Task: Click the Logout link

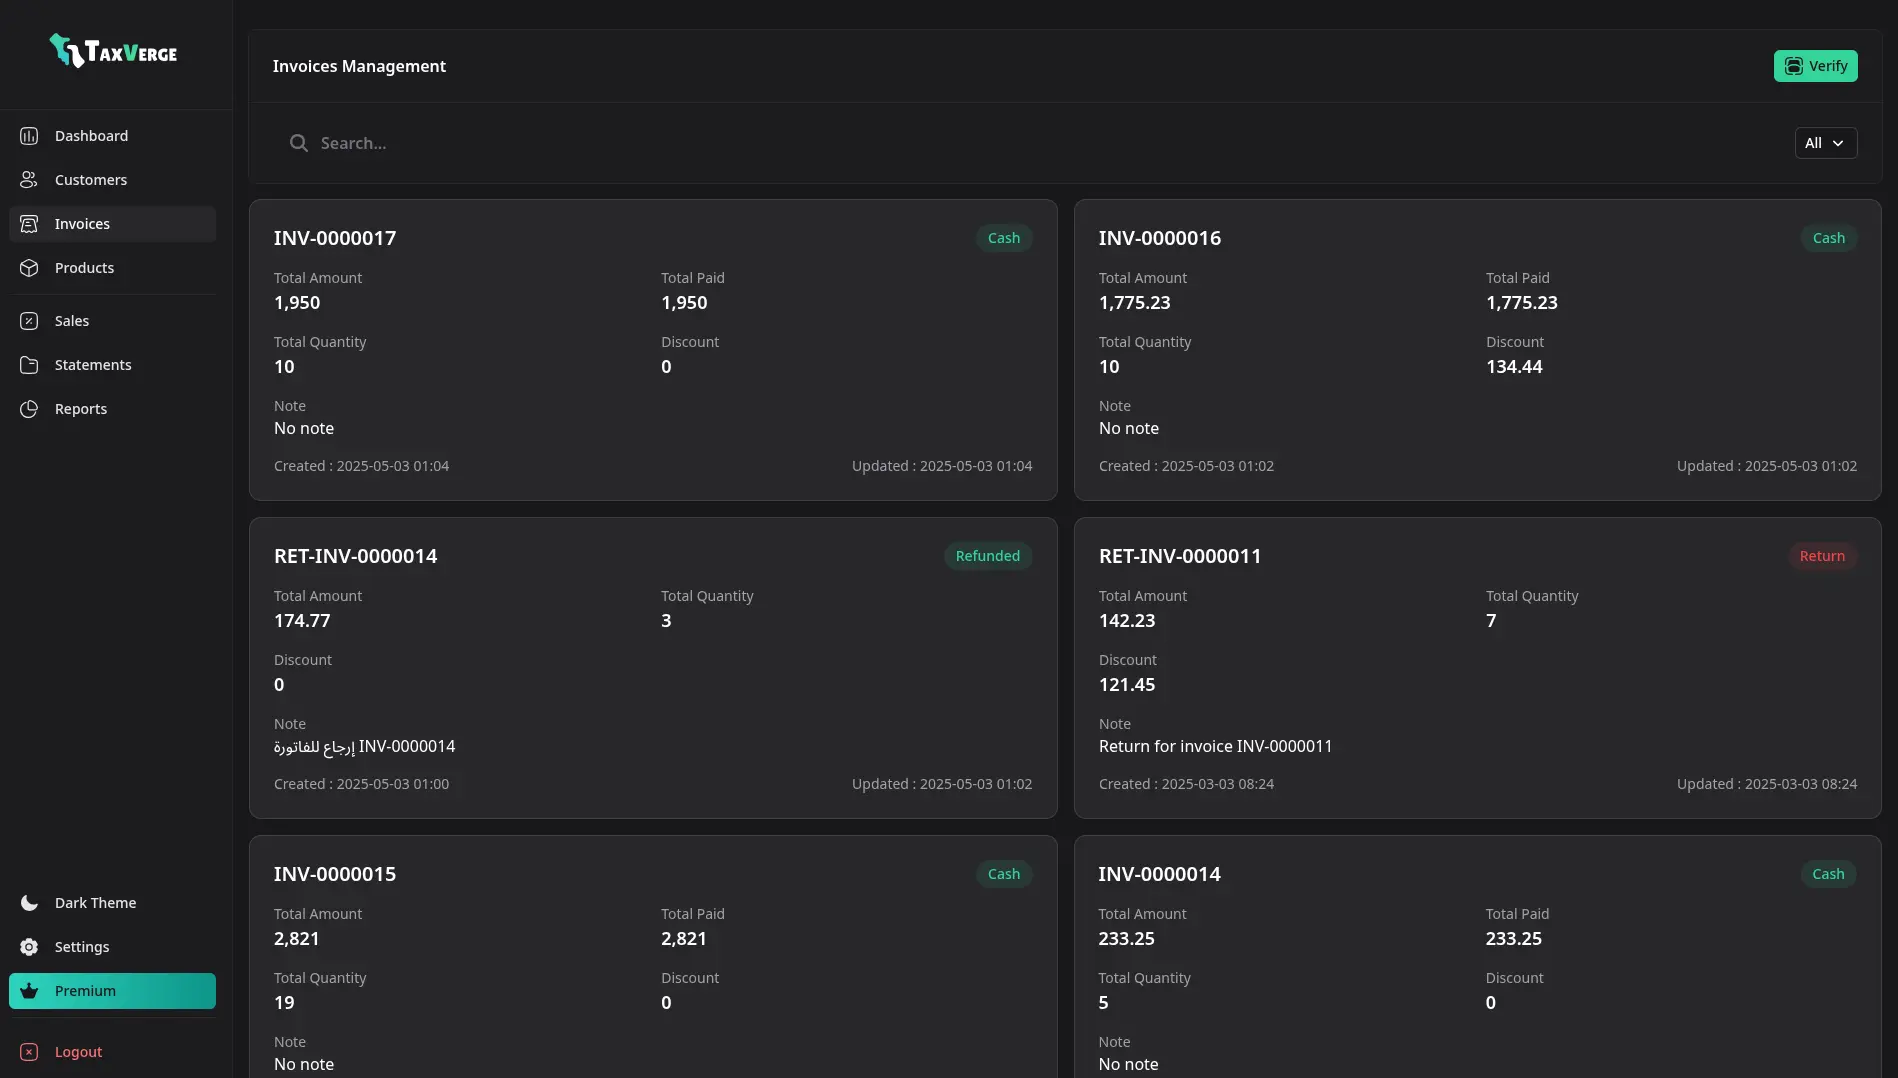Action: point(77,1051)
